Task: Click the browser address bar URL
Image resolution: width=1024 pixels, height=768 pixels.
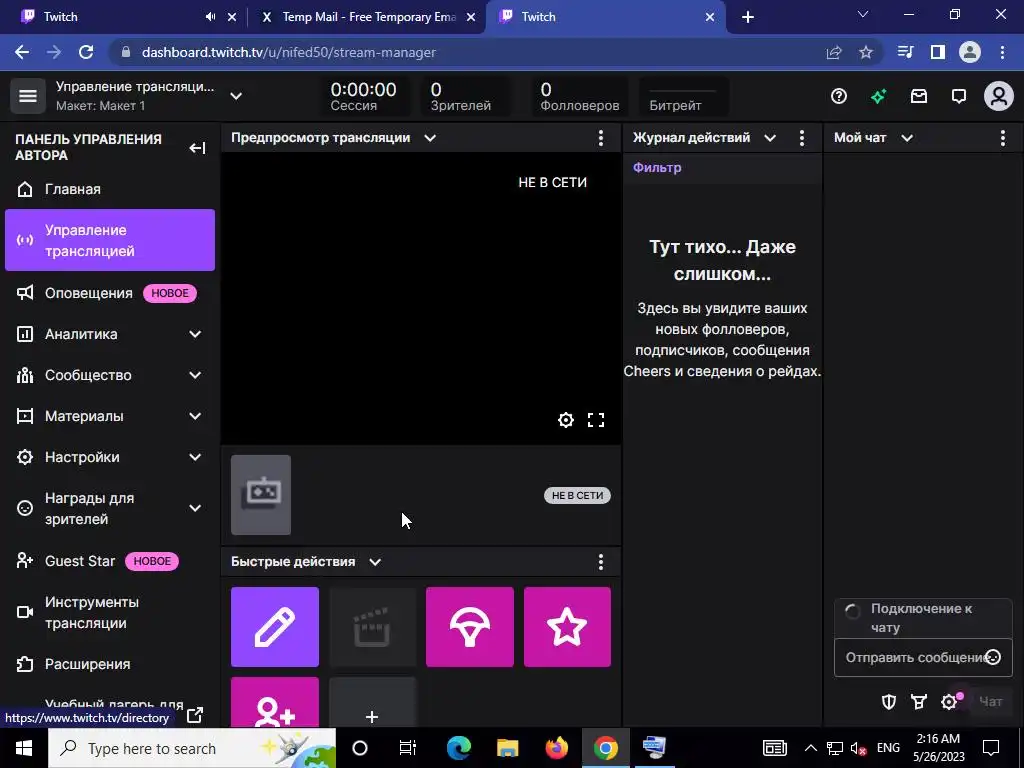Action: [x=289, y=52]
